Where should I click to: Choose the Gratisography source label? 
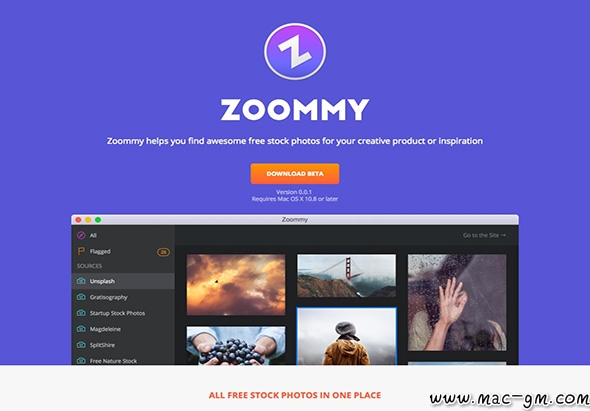pyautogui.click(x=109, y=297)
